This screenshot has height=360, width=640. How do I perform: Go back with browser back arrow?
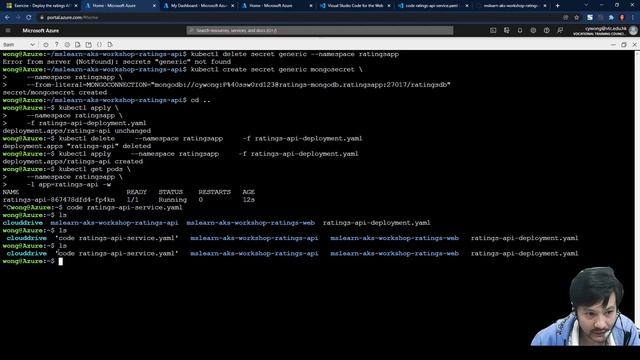7,18
